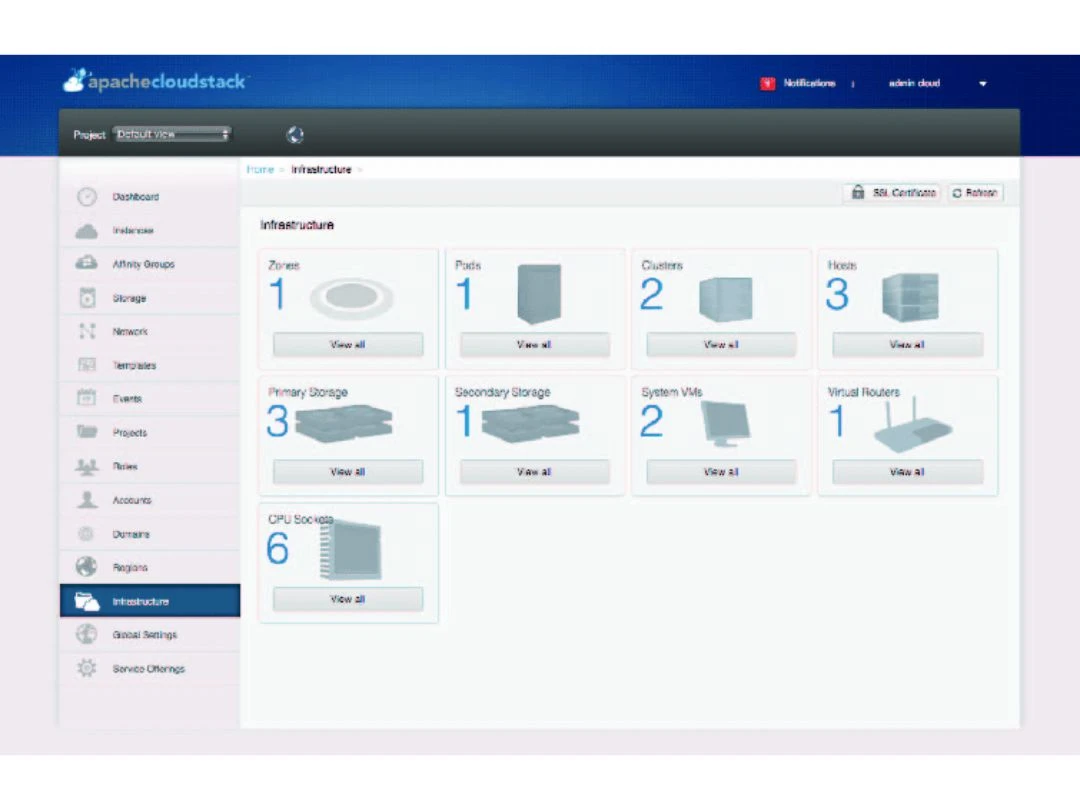This screenshot has height=810, width=1080.
Task: Click the globe icon beside project selector
Action: [295, 135]
